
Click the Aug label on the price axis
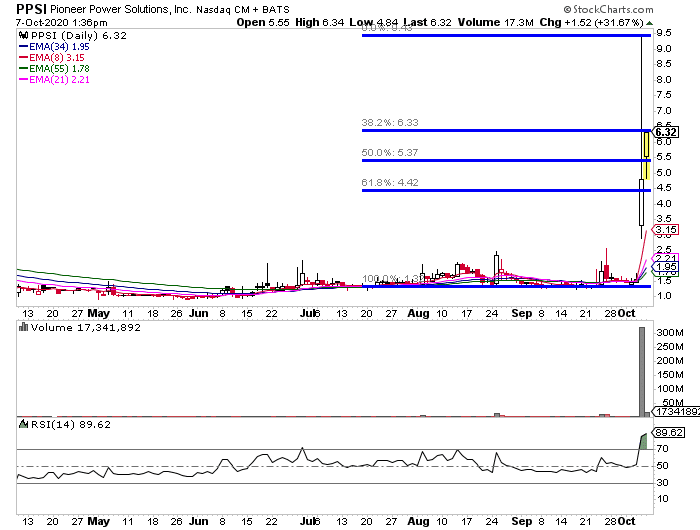pyautogui.click(x=418, y=313)
